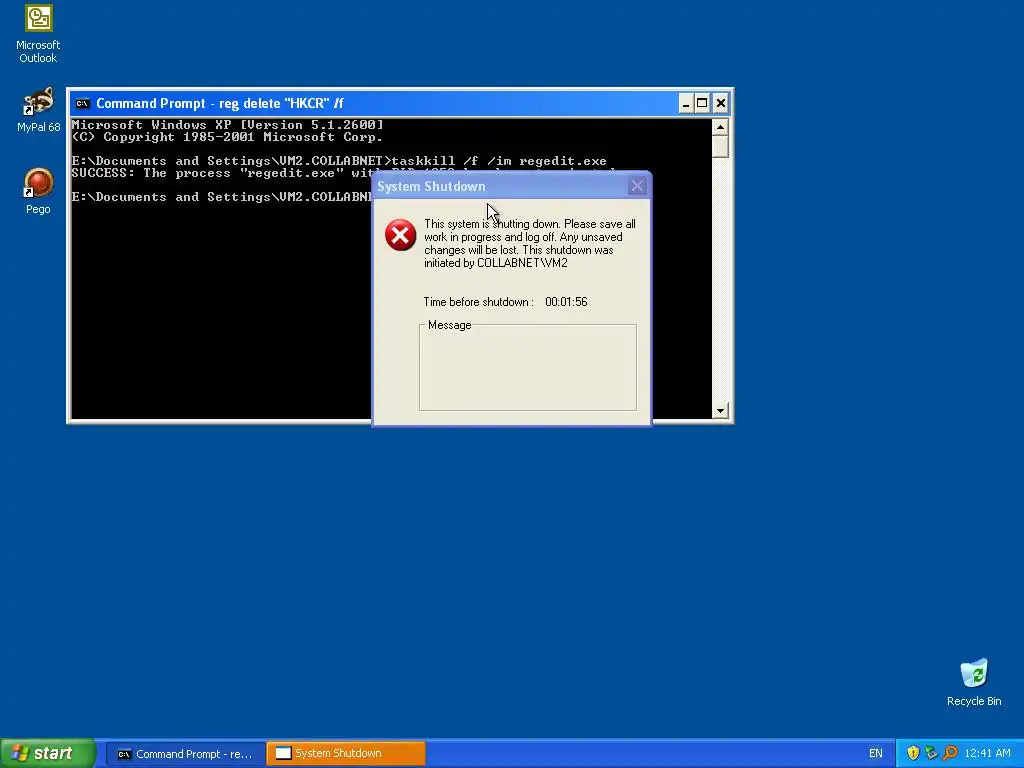Minimize the Command Prompt window
The width and height of the screenshot is (1024, 768).
pyautogui.click(x=685, y=103)
